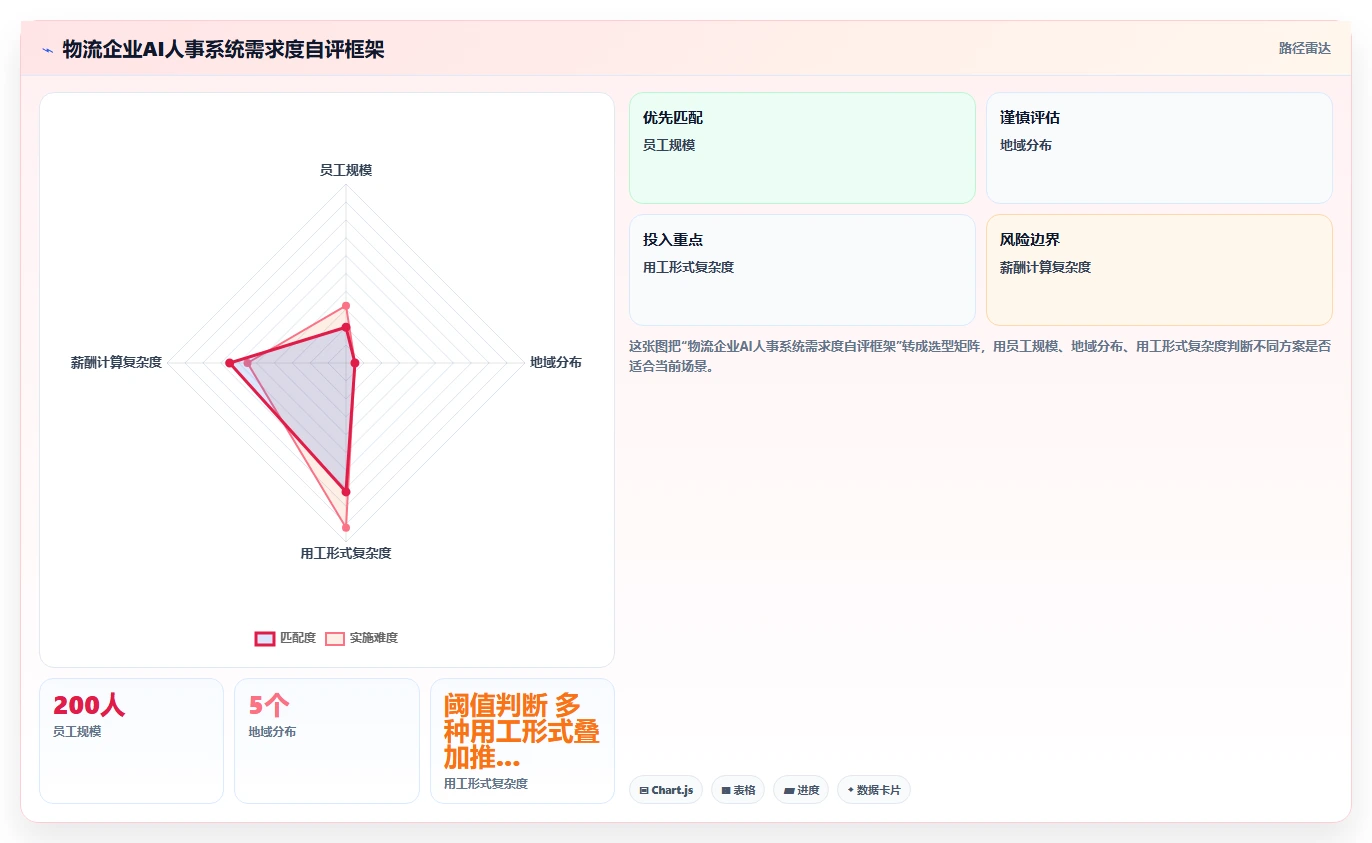1372x843 pixels.
Task: Click the 实施难度 point on 员工规模 axis
Action: pyautogui.click(x=346, y=306)
